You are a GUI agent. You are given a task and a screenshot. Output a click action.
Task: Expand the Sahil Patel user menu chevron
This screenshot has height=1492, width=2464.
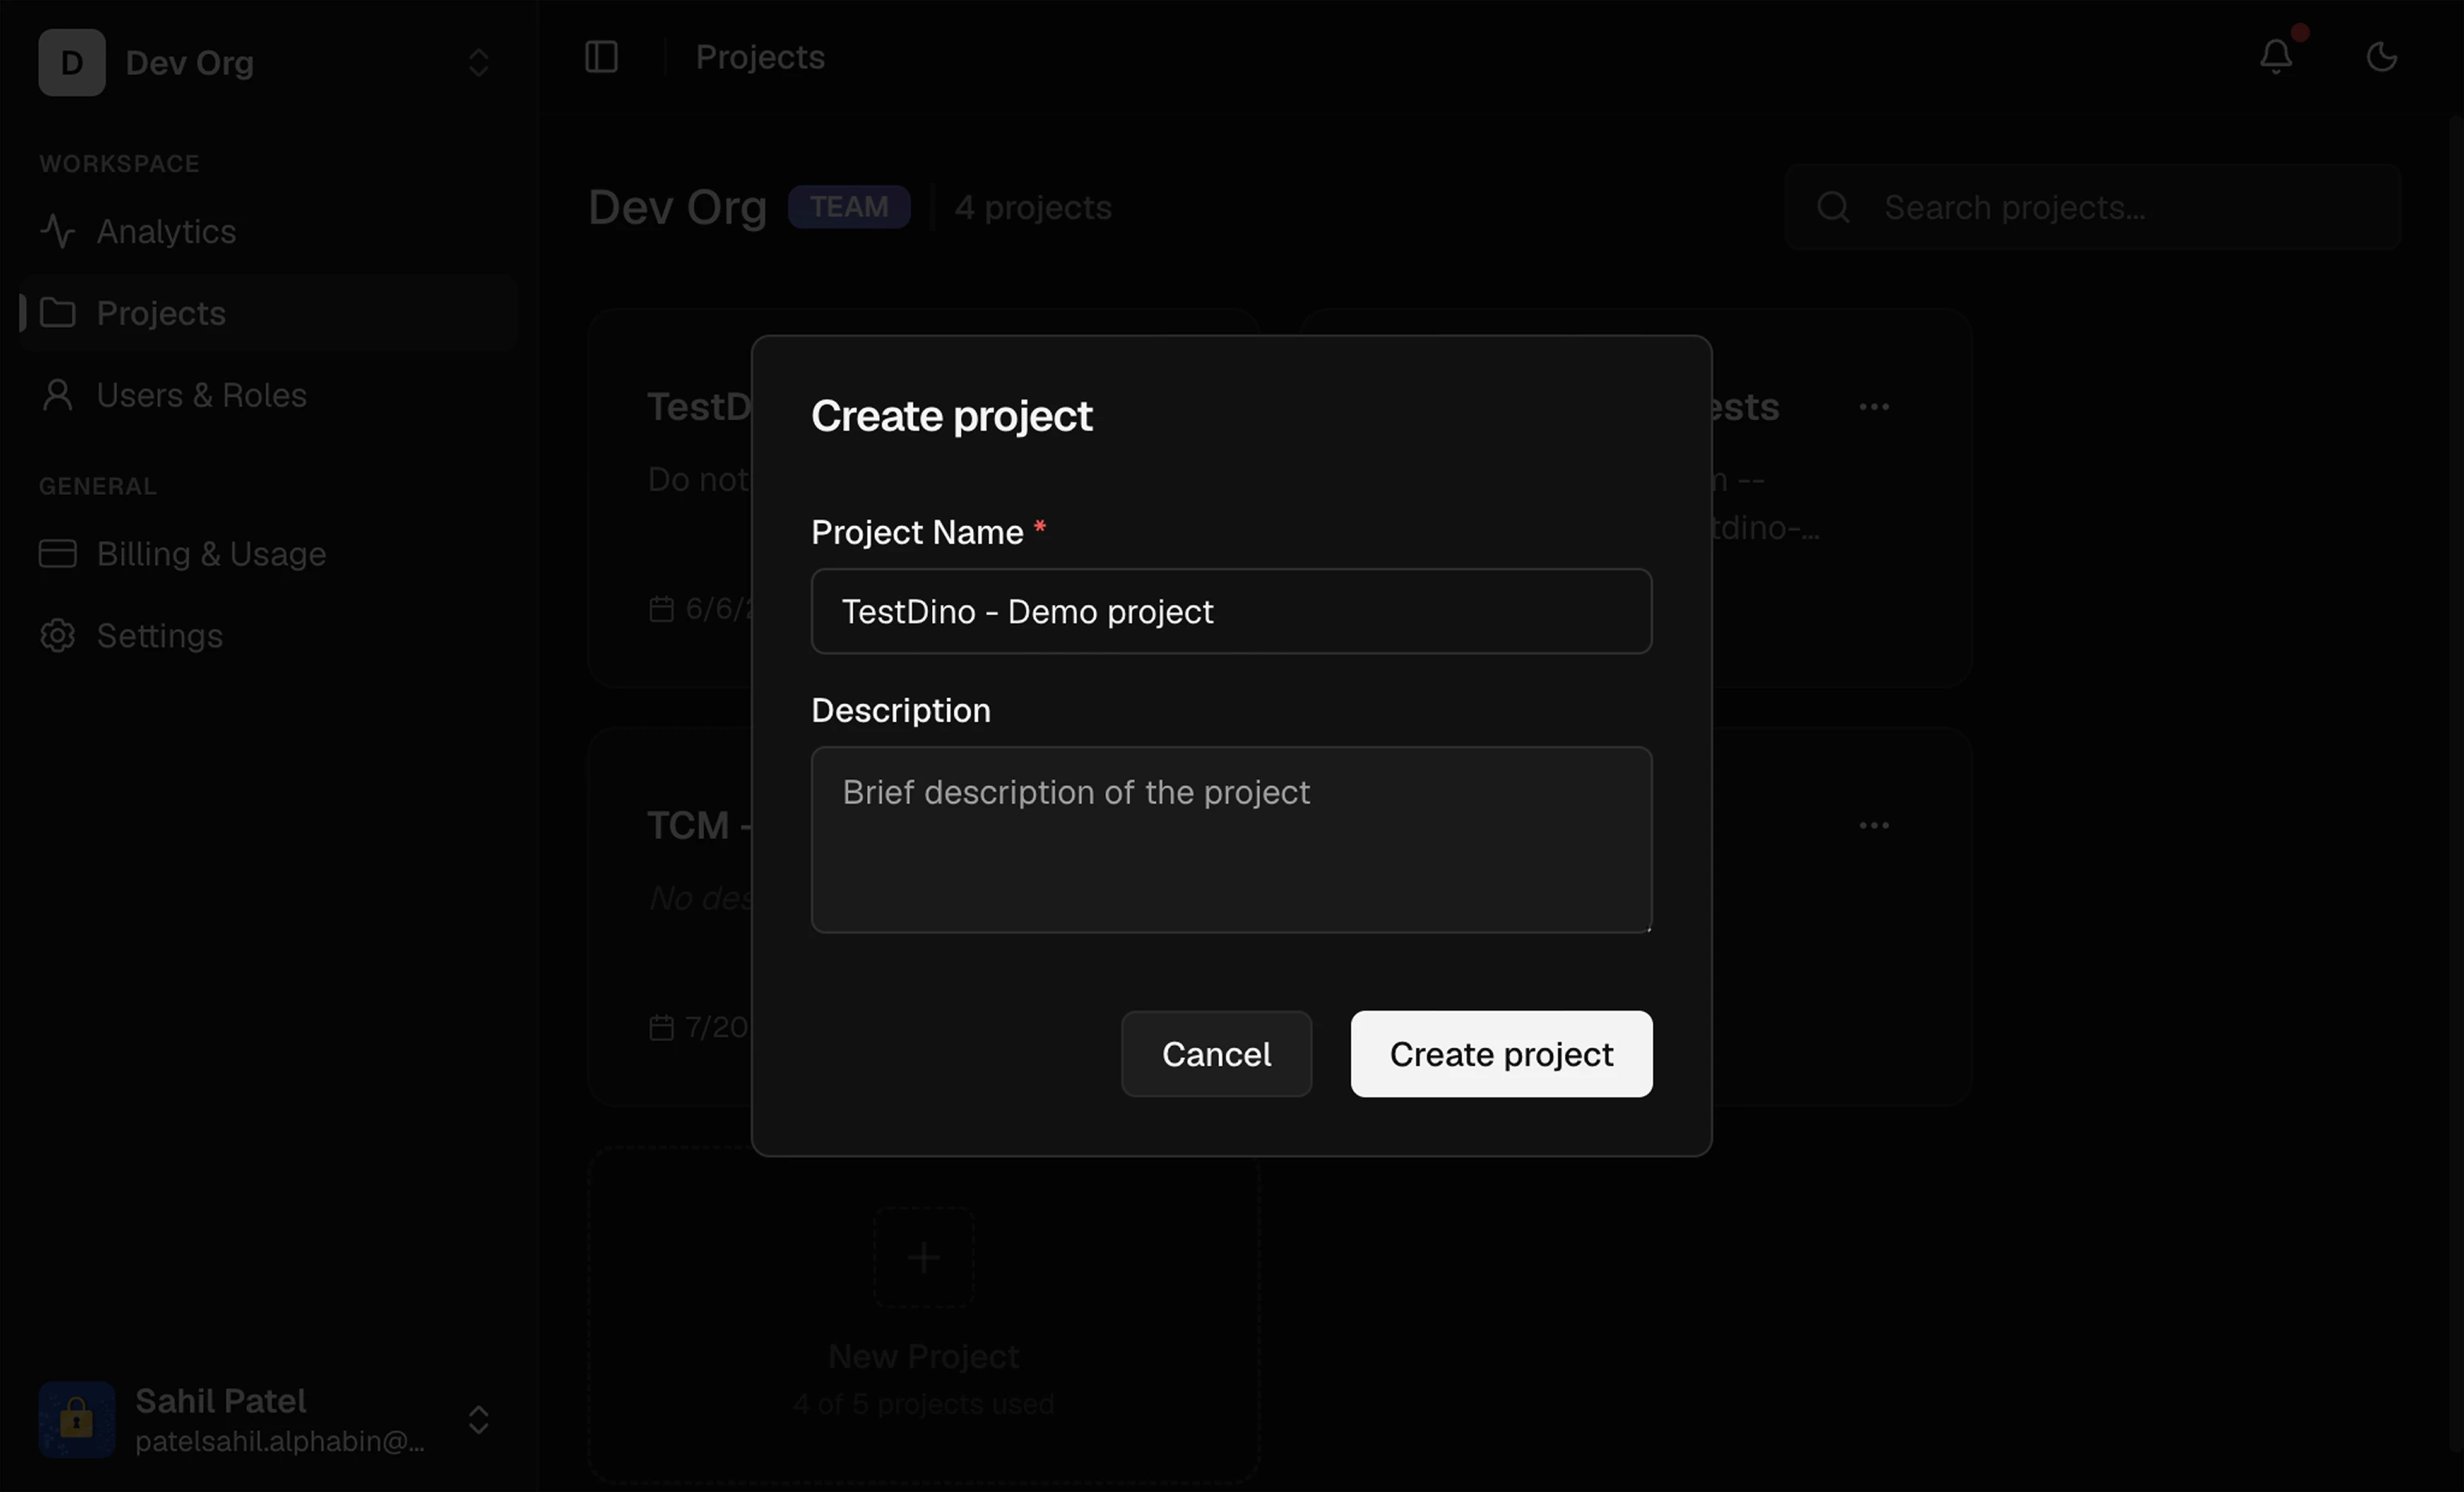478,1420
